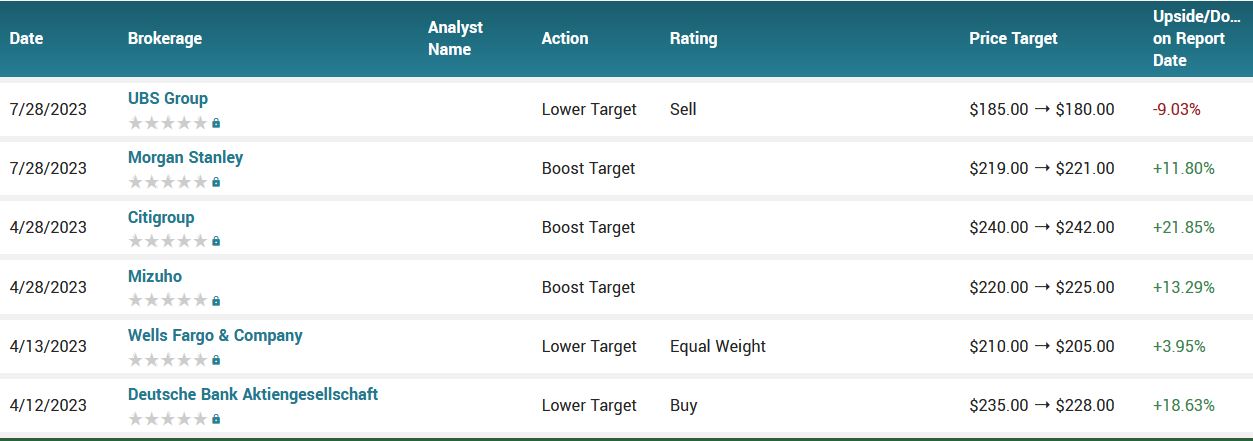Image resolution: width=1253 pixels, height=441 pixels.
Task: Open the Citigroup brokerage link
Action: (161, 217)
